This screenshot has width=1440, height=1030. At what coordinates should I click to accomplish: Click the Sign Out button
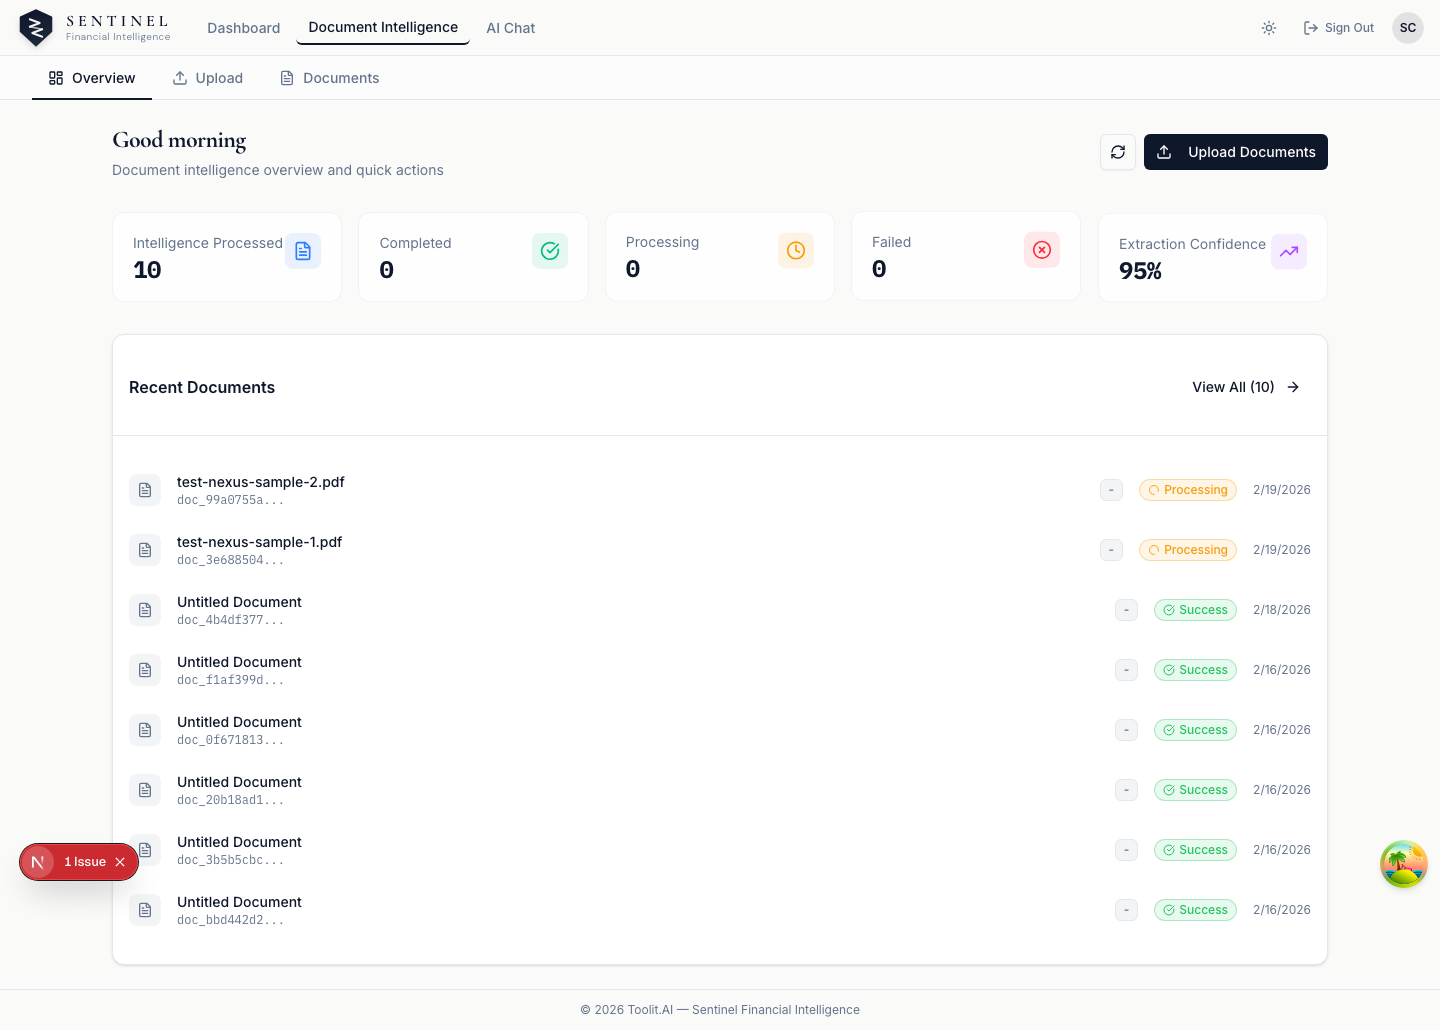pyautogui.click(x=1338, y=28)
